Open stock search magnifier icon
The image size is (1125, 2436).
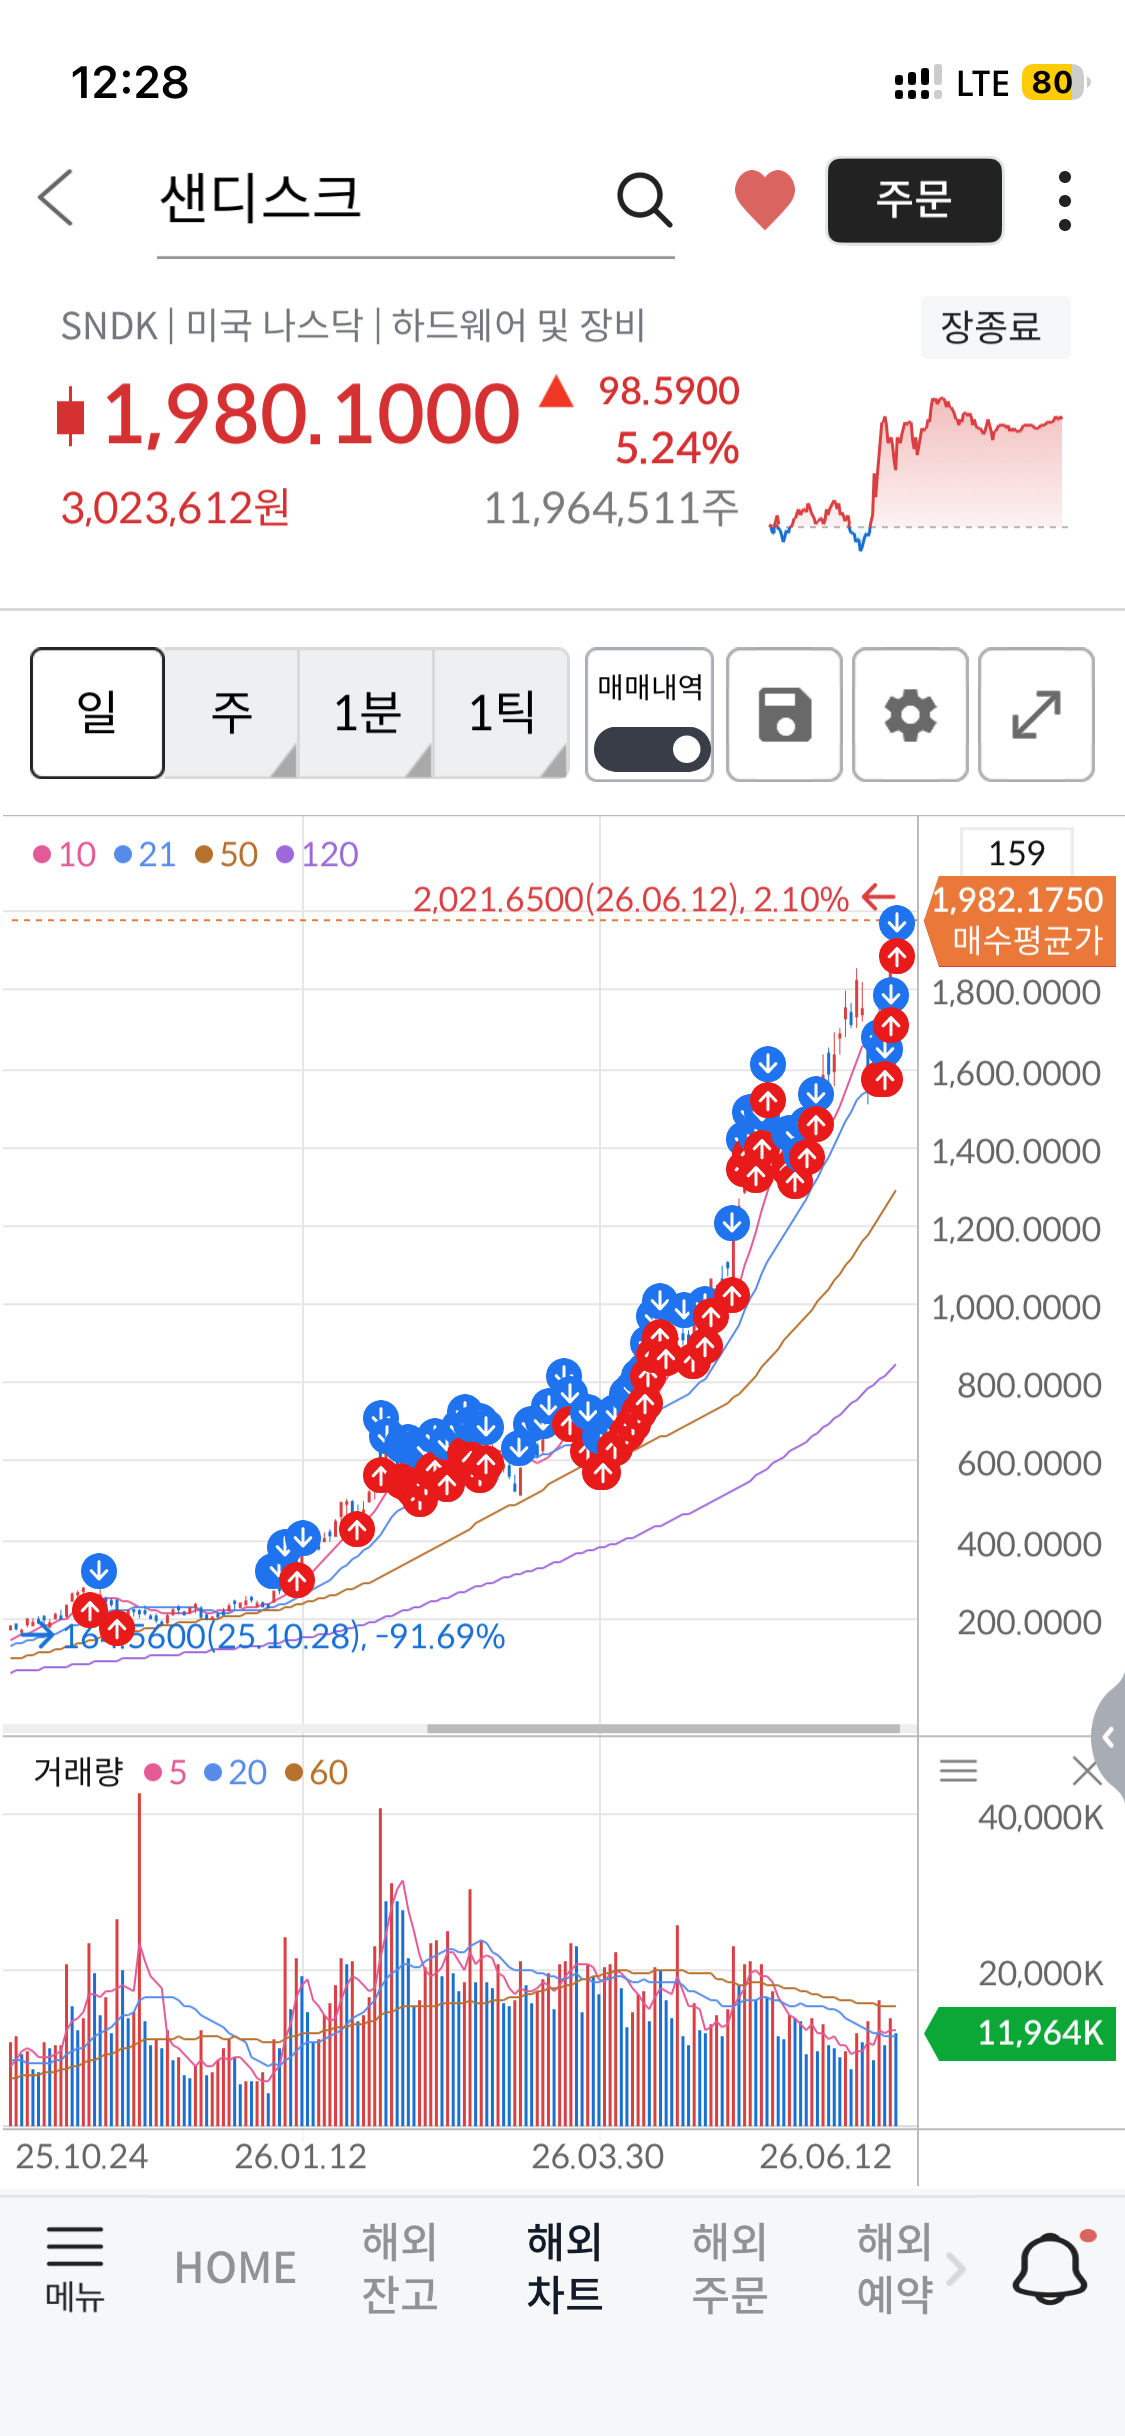(644, 199)
